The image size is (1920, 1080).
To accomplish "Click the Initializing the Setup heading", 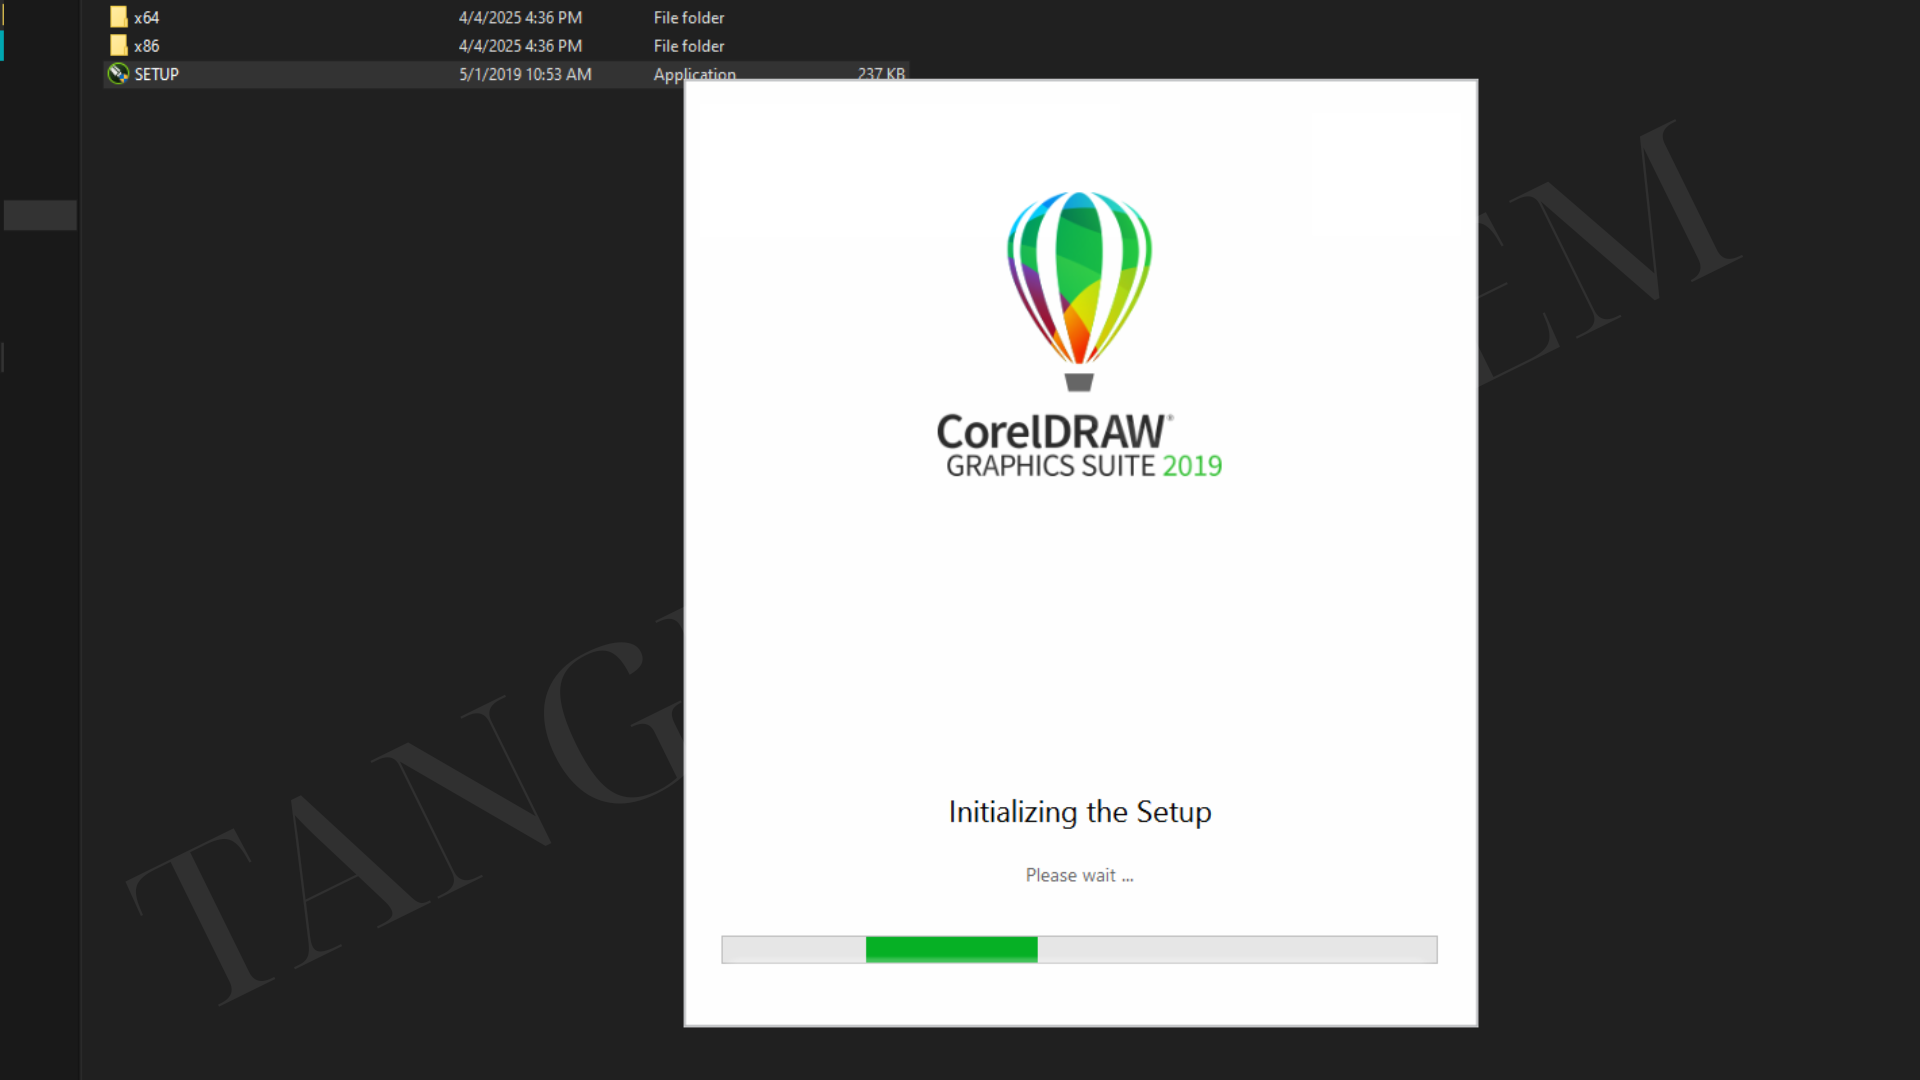I will pyautogui.click(x=1080, y=811).
